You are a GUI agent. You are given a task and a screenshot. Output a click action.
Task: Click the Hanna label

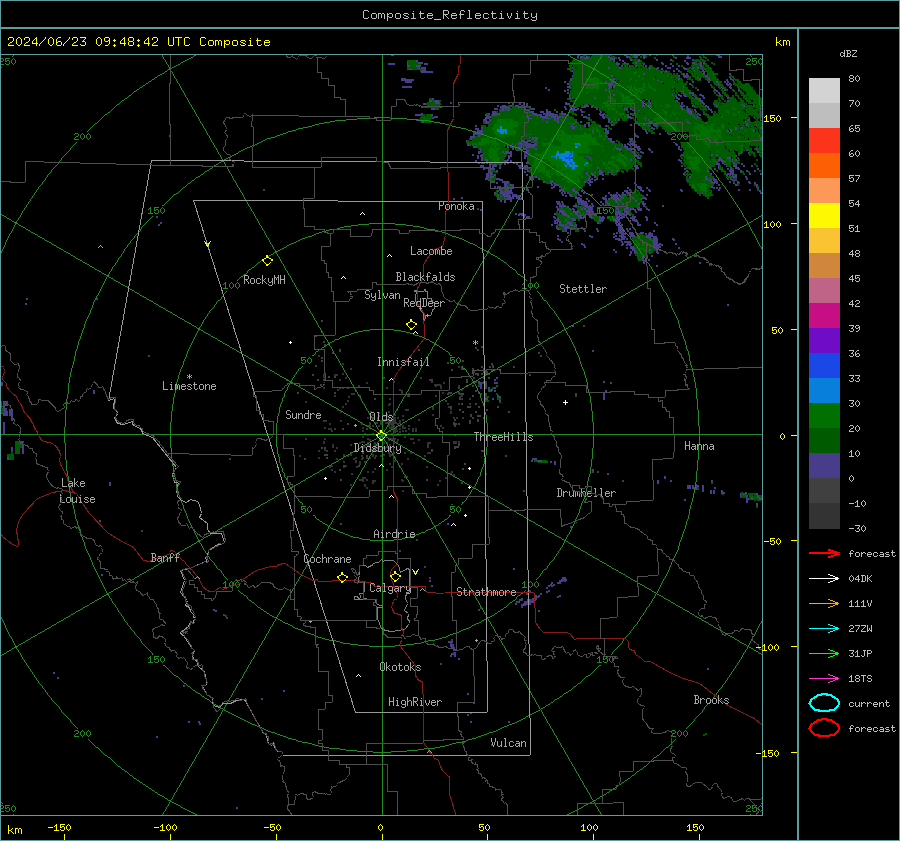pyautogui.click(x=699, y=446)
